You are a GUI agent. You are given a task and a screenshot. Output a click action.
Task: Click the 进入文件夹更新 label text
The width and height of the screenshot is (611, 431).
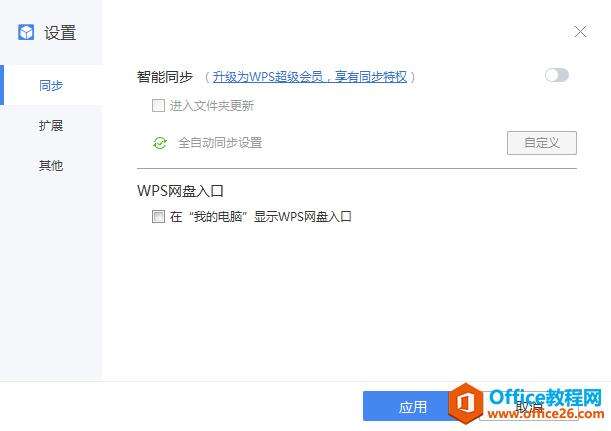pyautogui.click(x=212, y=106)
